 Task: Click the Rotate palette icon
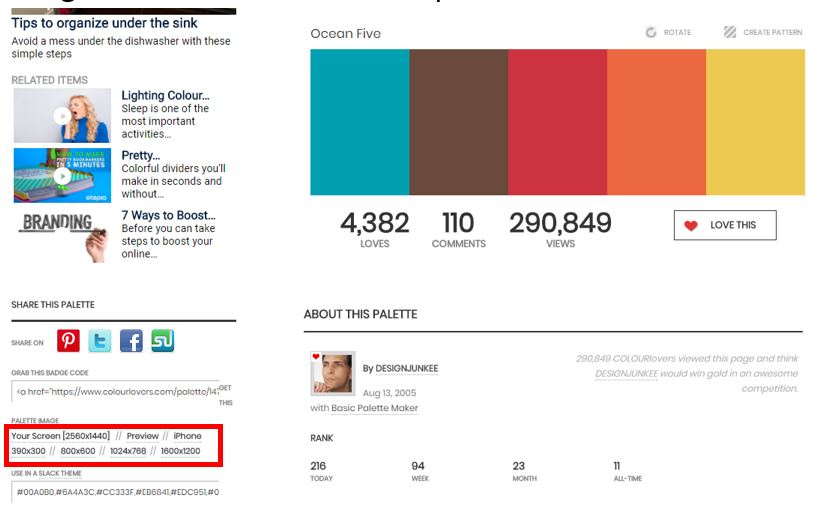[651, 32]
